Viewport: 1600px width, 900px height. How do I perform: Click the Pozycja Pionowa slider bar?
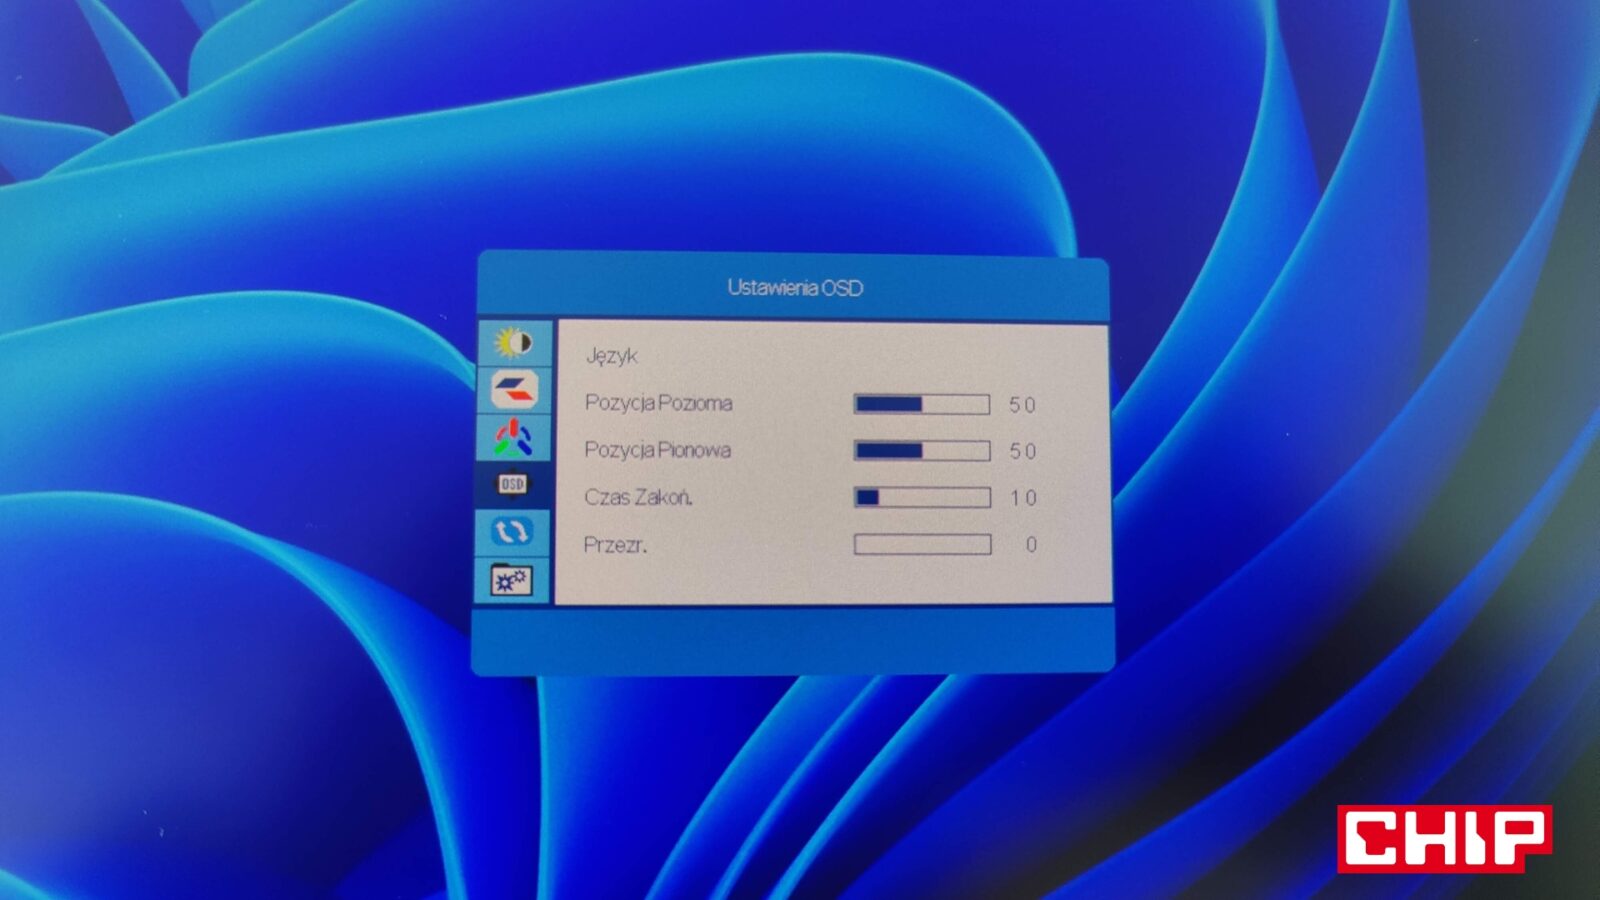(921, 451)
